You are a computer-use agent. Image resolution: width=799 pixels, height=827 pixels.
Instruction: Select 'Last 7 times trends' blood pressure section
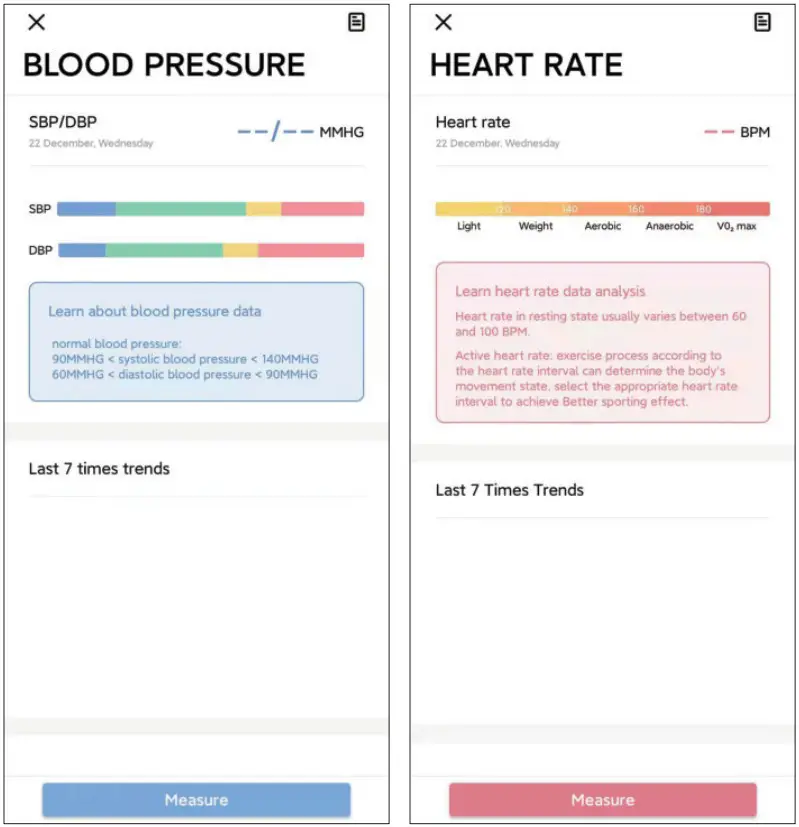pos(99,469)
